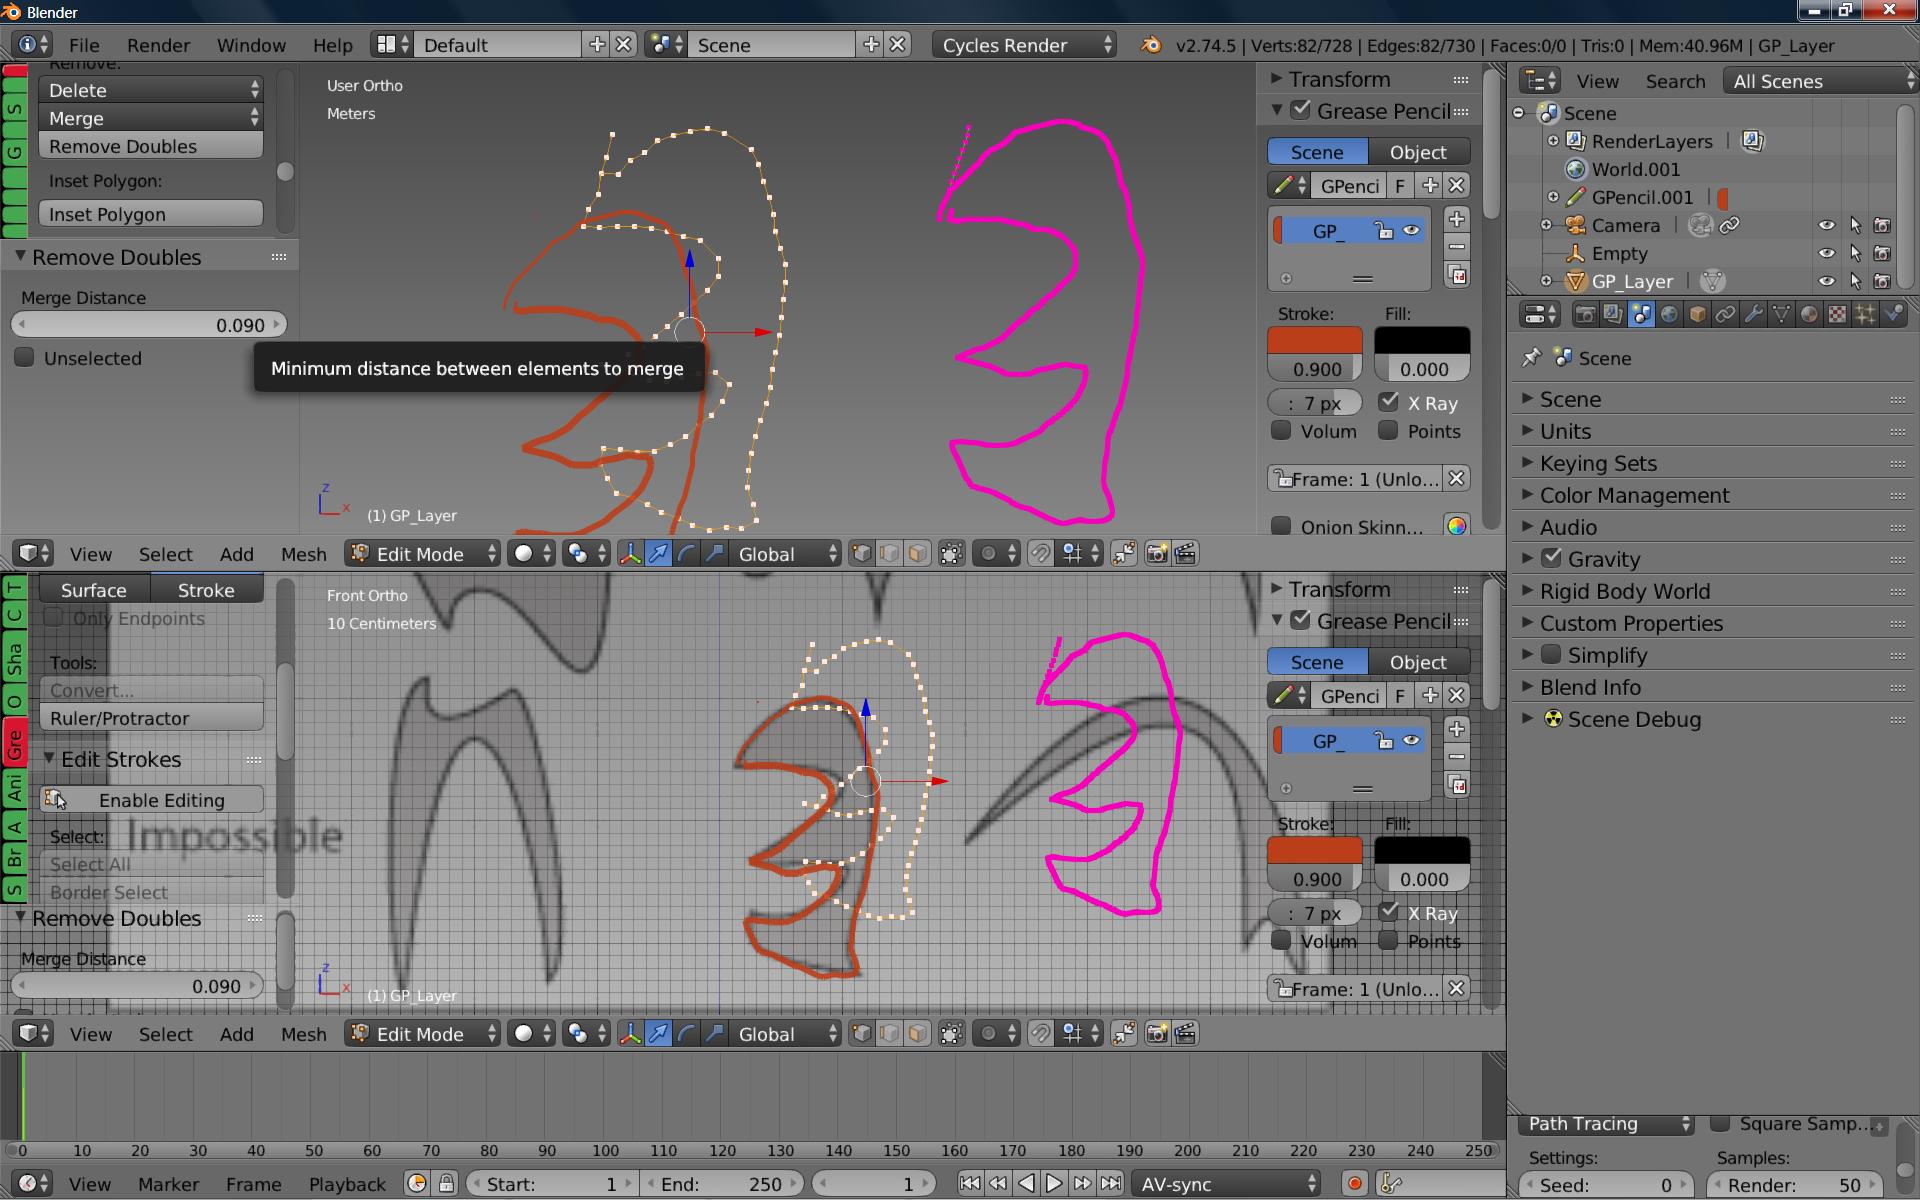The height and width of the screenshot is (1200, 1920).
Task: Toggle Camera visibility eye in outliner
Action: point(1827,226)
